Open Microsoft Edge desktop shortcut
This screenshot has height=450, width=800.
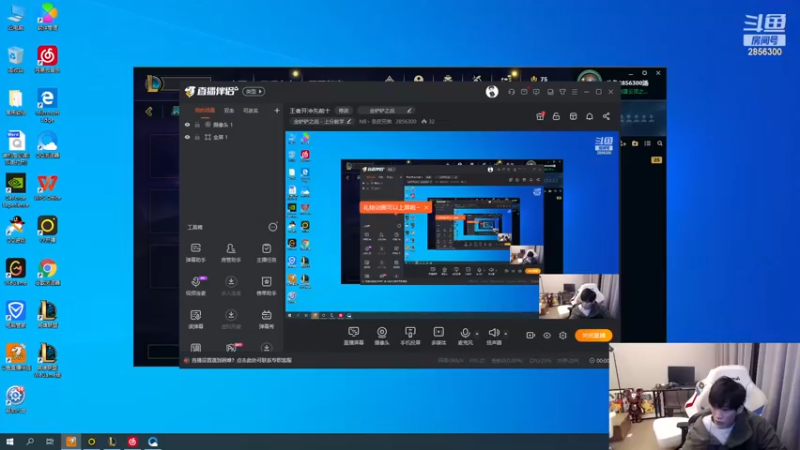47,105
